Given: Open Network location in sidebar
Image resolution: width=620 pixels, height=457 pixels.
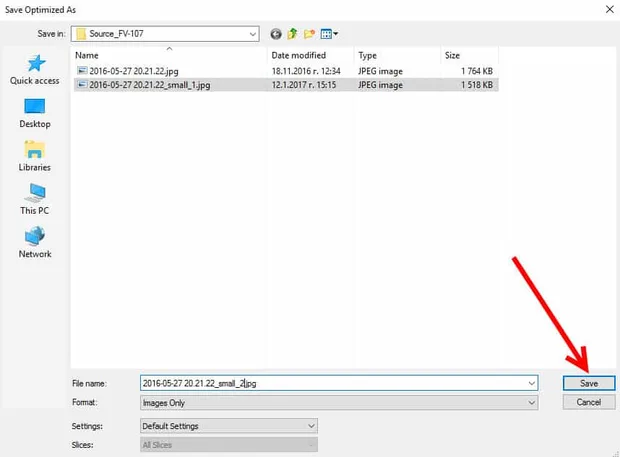Looking at the screenshot, I should [35, 243].
